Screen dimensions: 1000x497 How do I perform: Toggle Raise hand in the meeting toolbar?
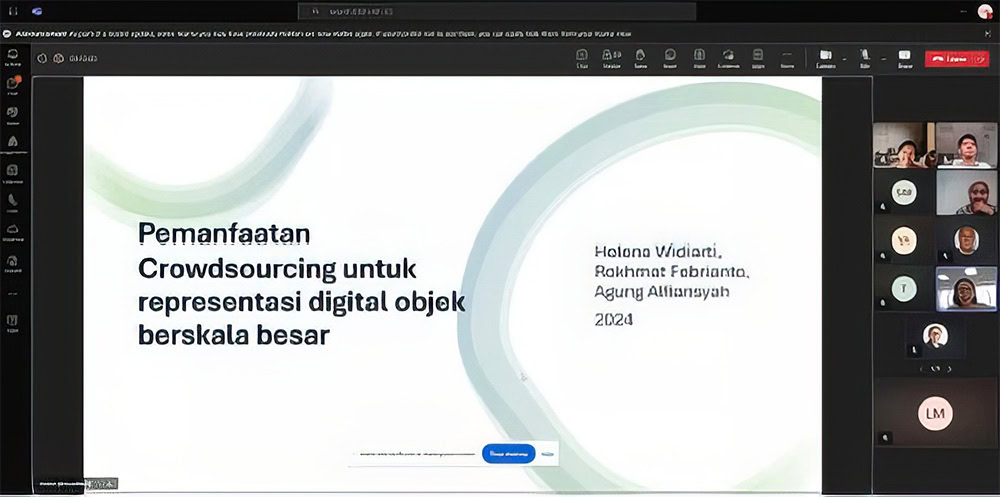pos(640,58)
